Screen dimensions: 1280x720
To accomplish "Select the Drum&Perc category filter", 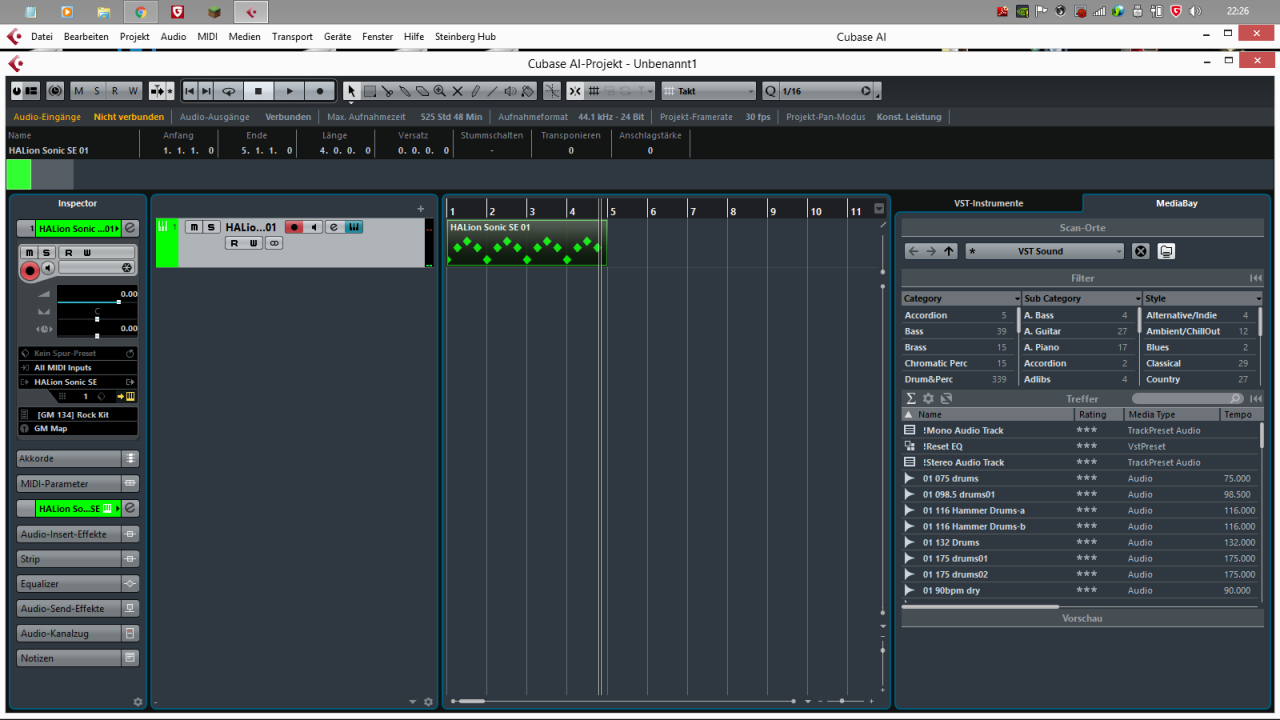I will pyautogui.click(x=960, y=379).
